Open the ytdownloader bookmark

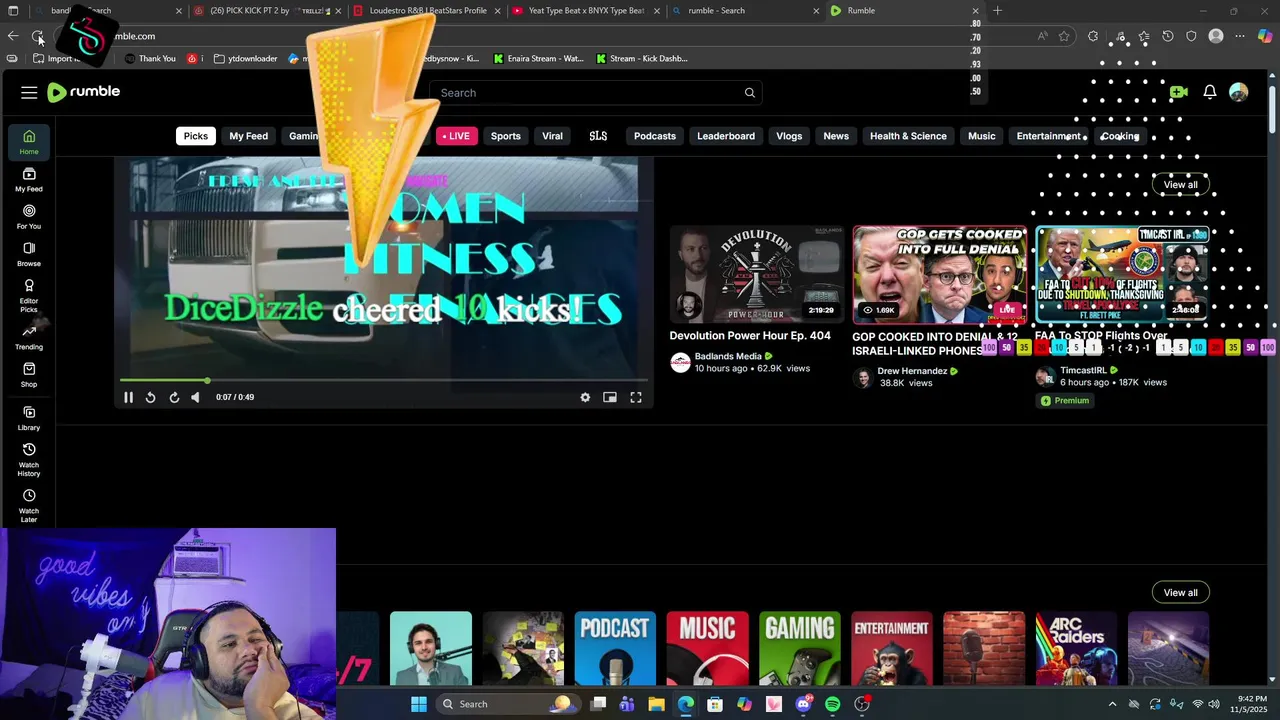pos(245,58)
